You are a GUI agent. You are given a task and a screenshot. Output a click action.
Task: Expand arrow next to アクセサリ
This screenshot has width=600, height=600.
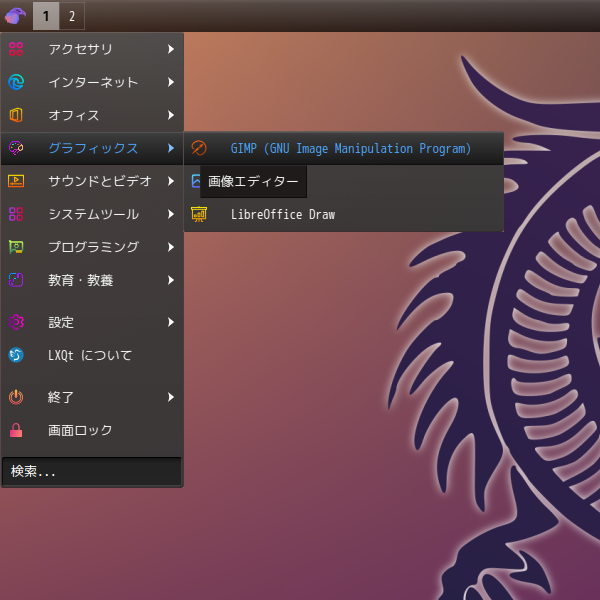[x=171, y=49]
